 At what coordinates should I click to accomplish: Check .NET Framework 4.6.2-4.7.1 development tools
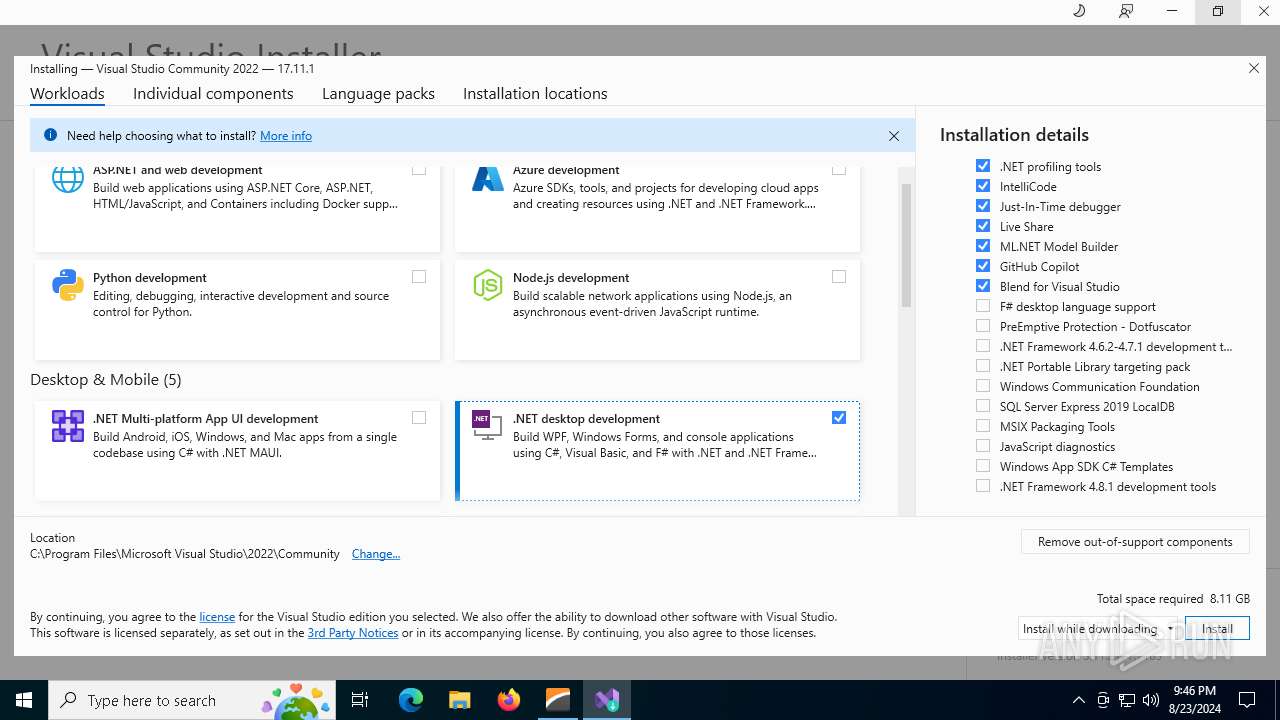(x=983, y=346)
